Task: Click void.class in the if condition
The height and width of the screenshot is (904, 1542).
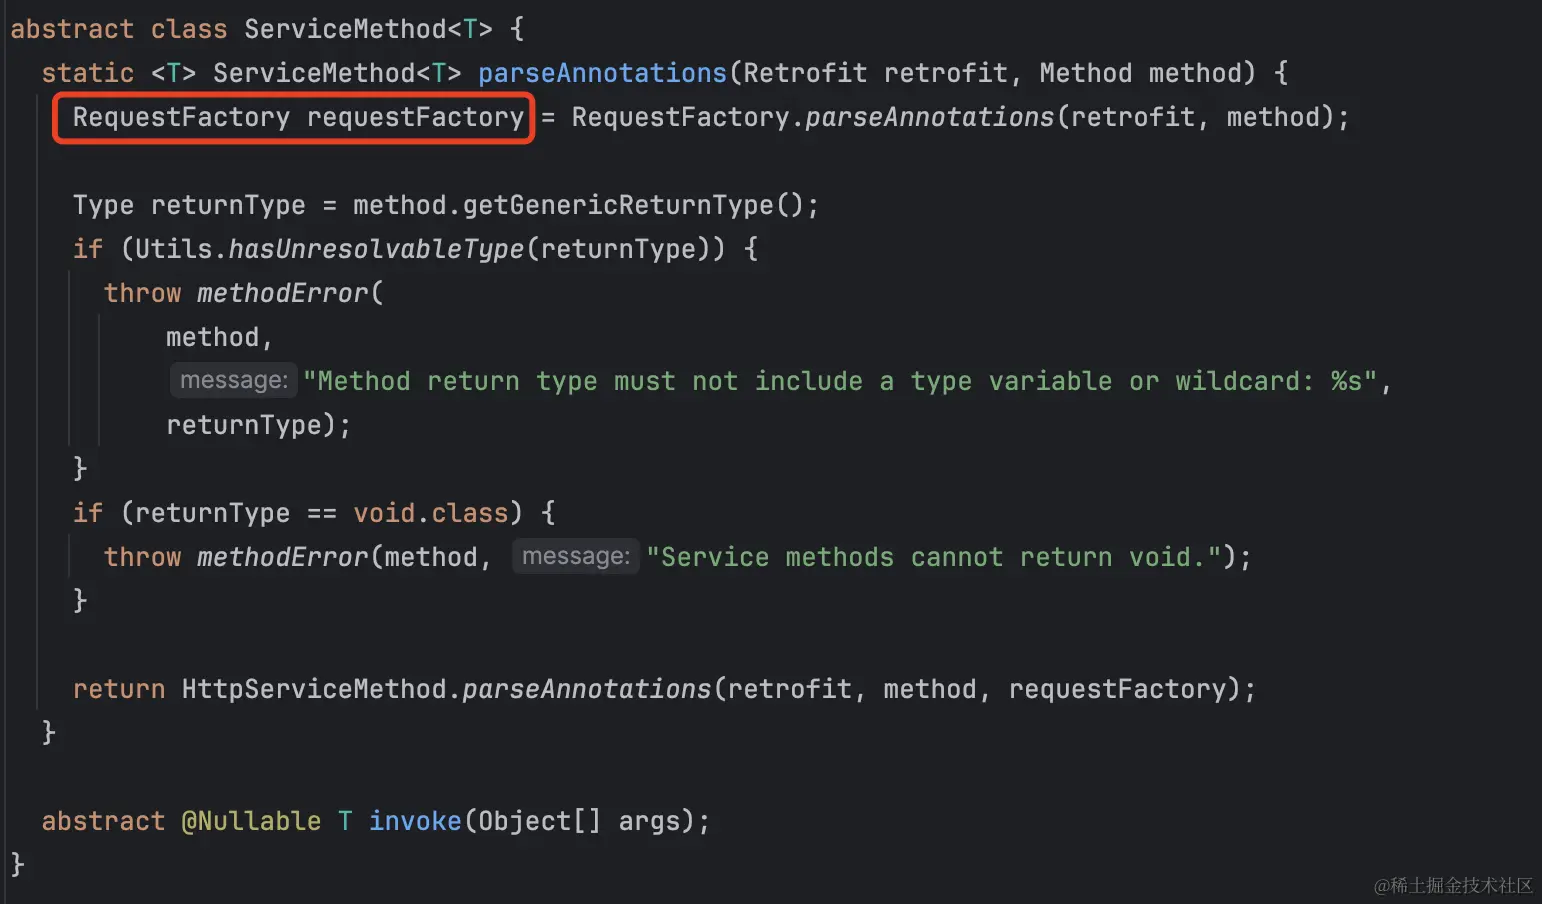Action: click(x=431, y=513)
